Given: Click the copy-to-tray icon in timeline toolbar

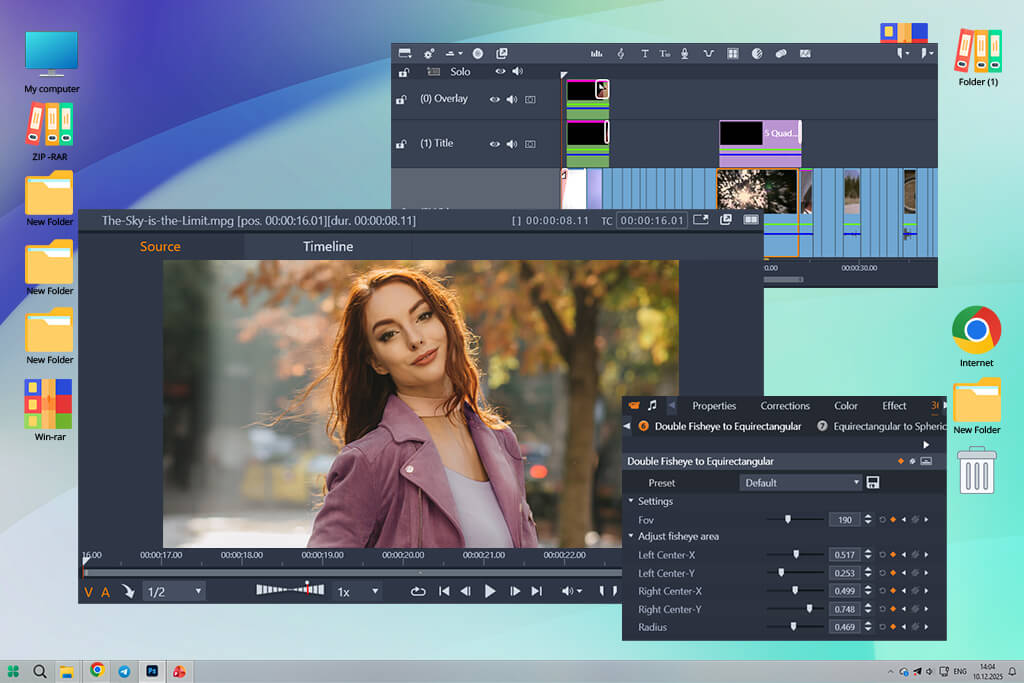Looking at the screenshot, I should pos(502,54).
